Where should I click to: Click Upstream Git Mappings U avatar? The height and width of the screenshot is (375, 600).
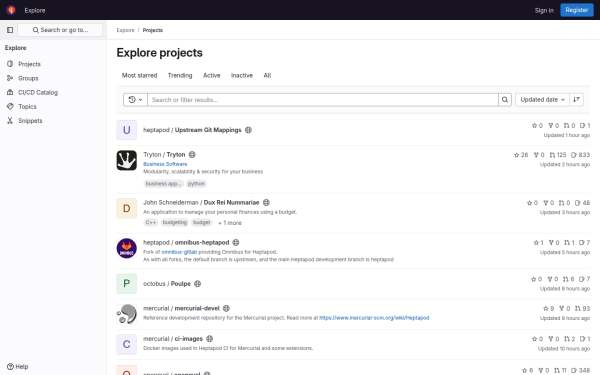click(x=127, y=130)
